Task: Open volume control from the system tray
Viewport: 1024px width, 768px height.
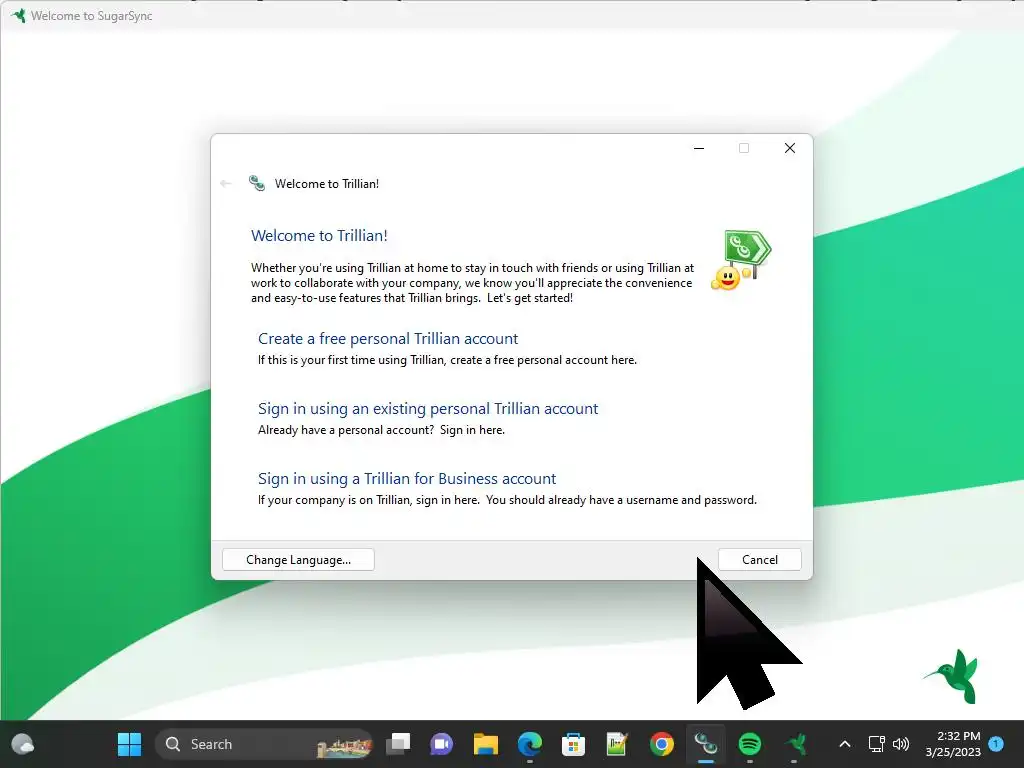Action: coord(901,744)
